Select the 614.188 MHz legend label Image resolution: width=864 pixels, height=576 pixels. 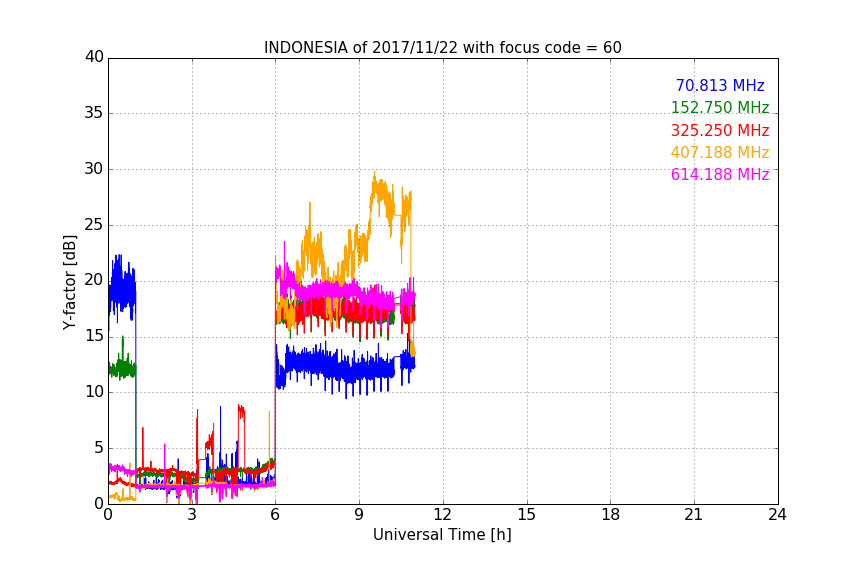point(720,175)
